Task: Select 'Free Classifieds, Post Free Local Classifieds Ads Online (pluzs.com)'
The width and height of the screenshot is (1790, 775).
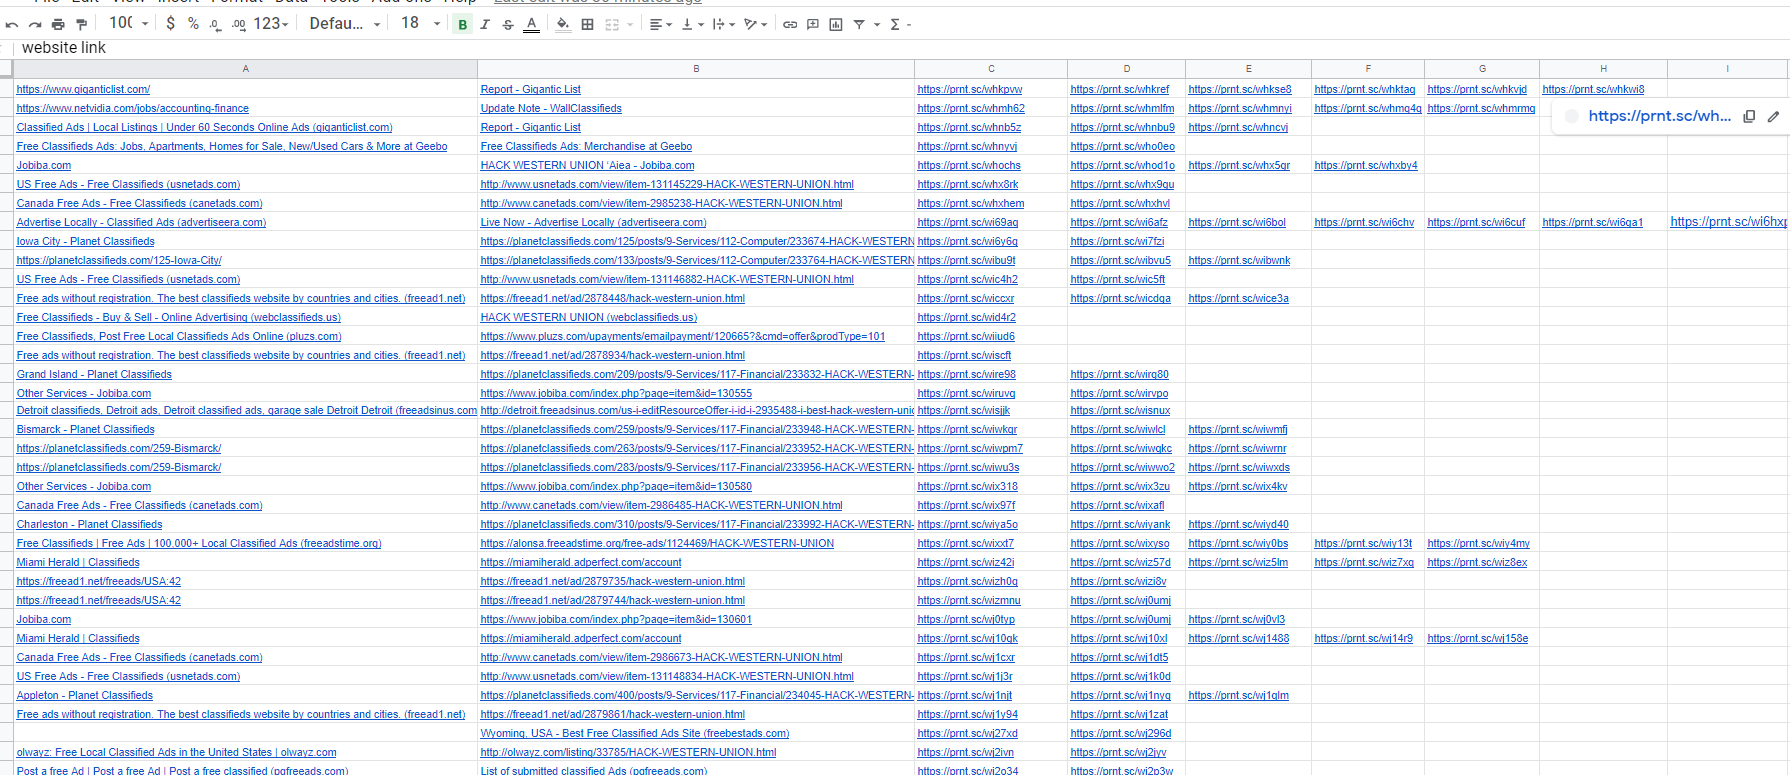Action: click(x=245, y=336)
